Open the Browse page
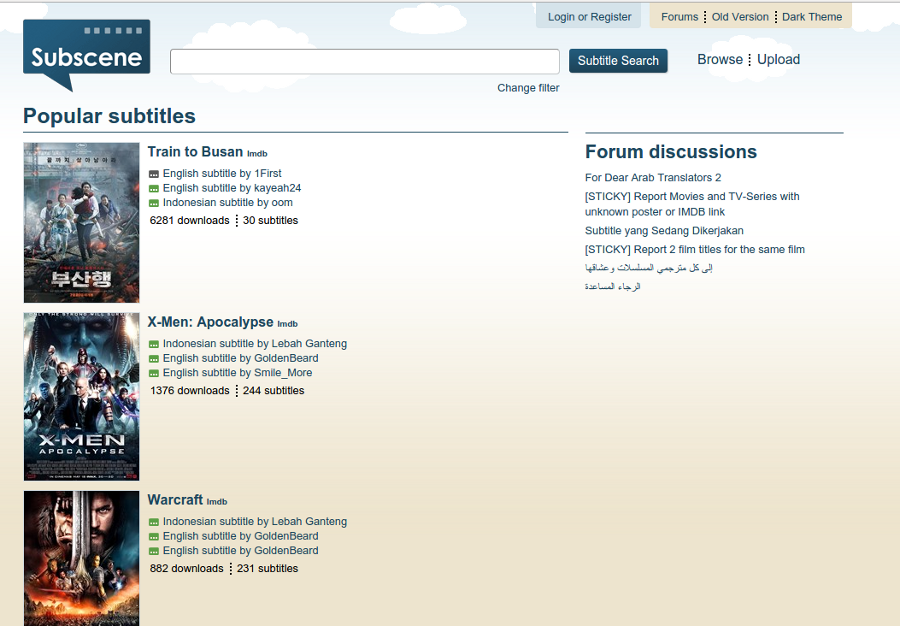The width and height of the screenshot is (900, 626). click(x=720, y=59)
